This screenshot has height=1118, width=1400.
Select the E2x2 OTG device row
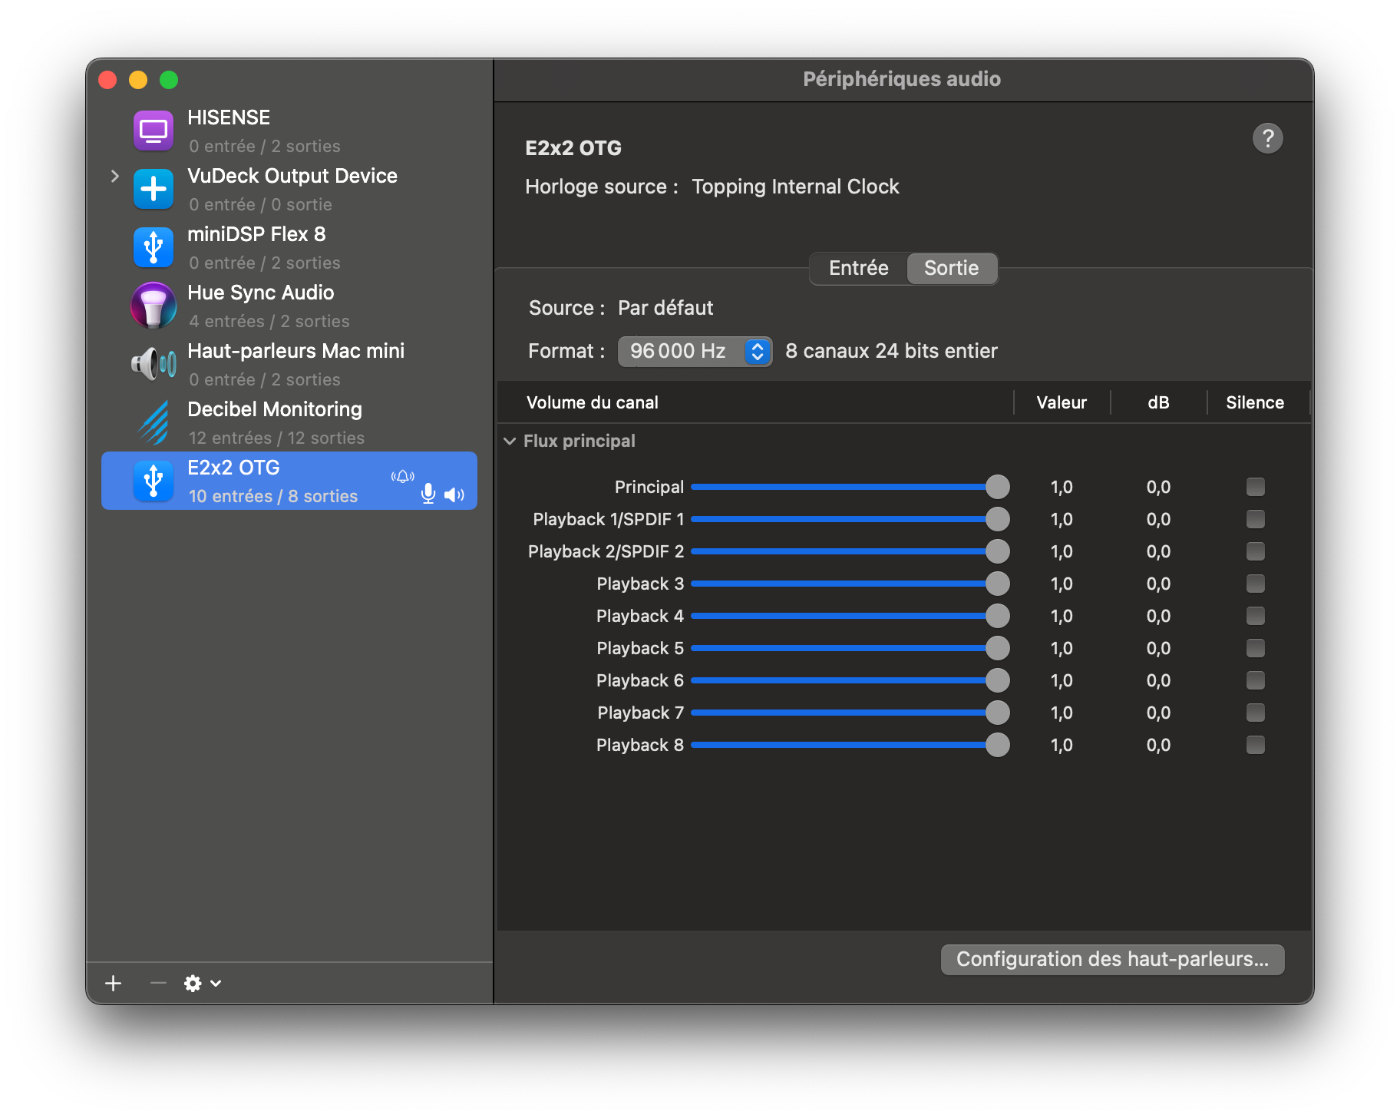(289, 481)
